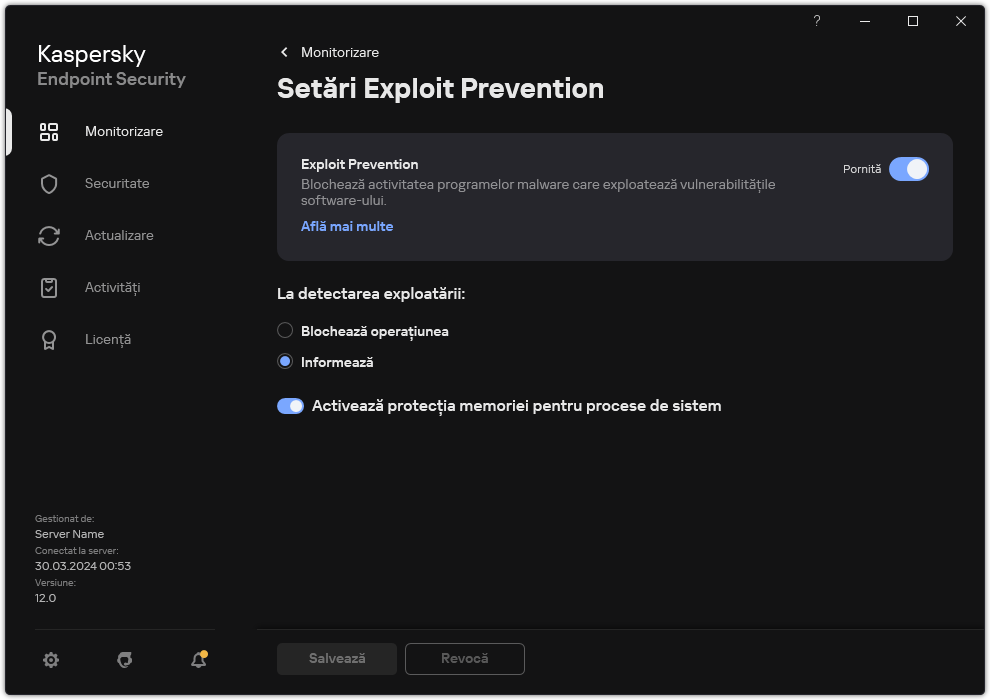
Task: Select the Informează radio button
Action: [285, 362]
